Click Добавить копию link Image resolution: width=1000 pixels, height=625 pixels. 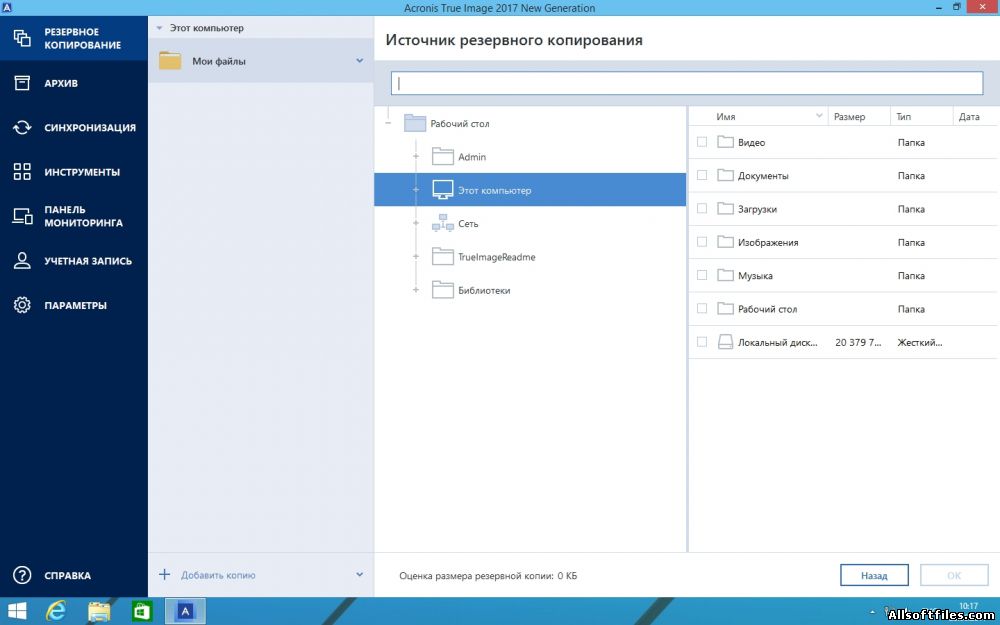pyautogui.click(x=218, y=575)
